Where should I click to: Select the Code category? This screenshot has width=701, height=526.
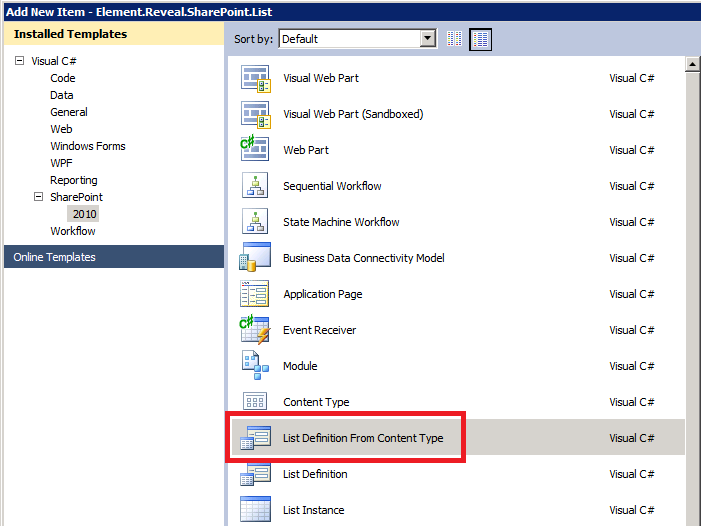[x=63, y=78]
